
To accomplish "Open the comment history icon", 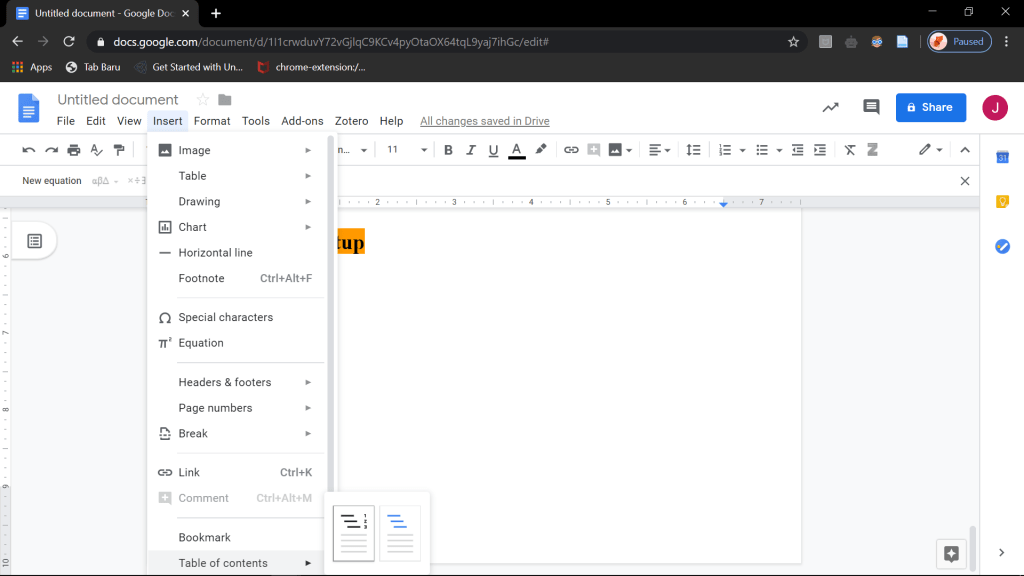I will click(x=871, y=107).
